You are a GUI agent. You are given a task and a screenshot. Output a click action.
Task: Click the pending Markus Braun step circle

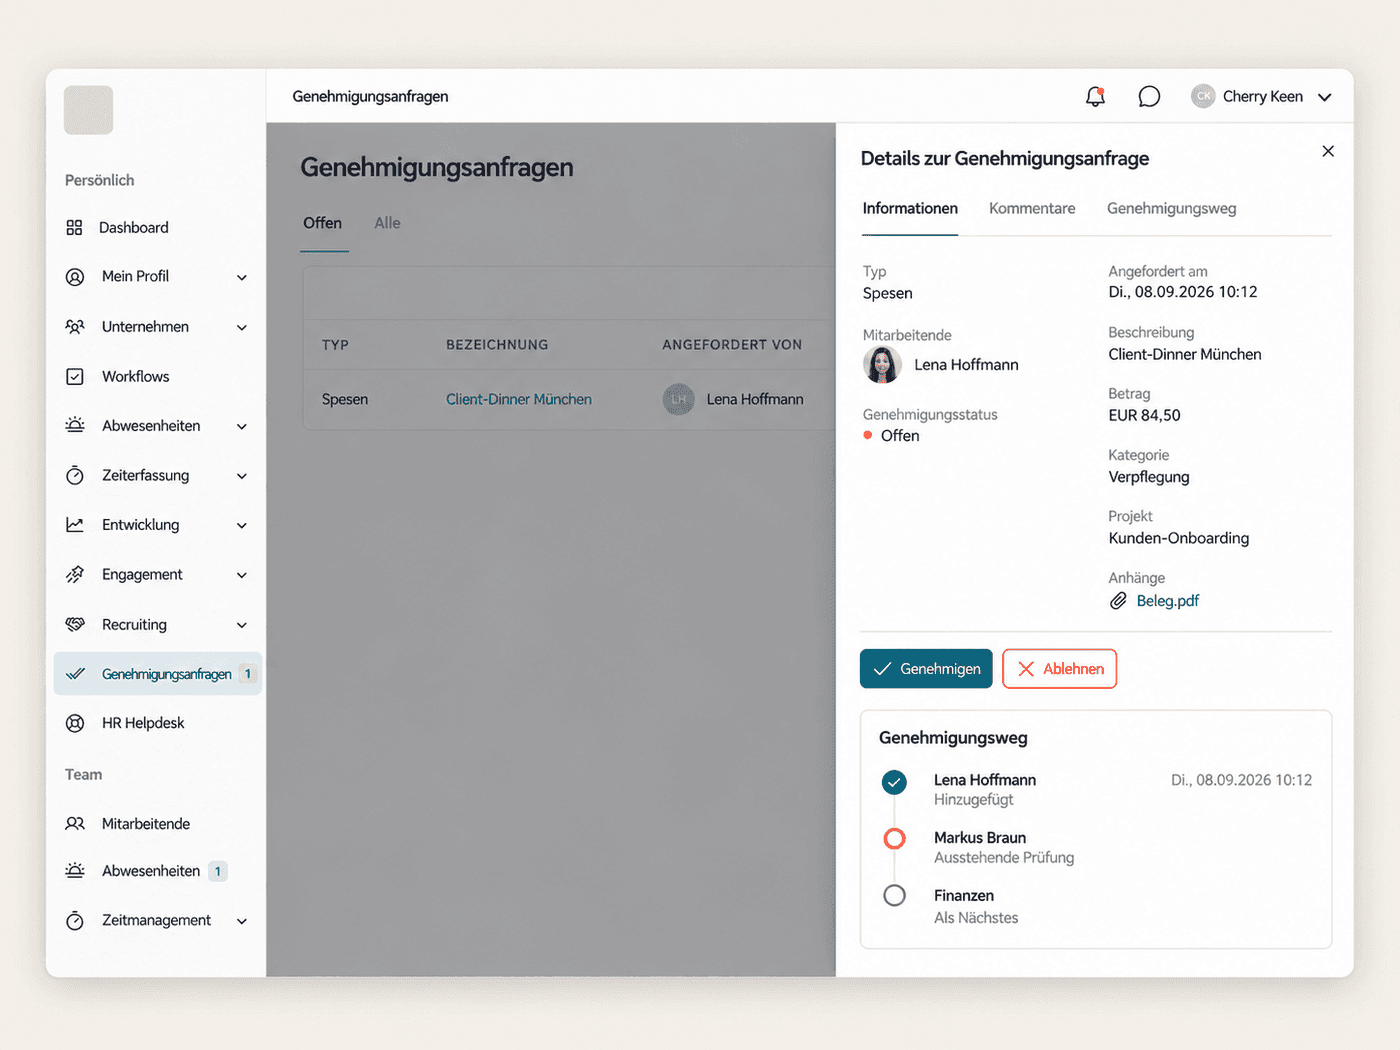(895, 838)
